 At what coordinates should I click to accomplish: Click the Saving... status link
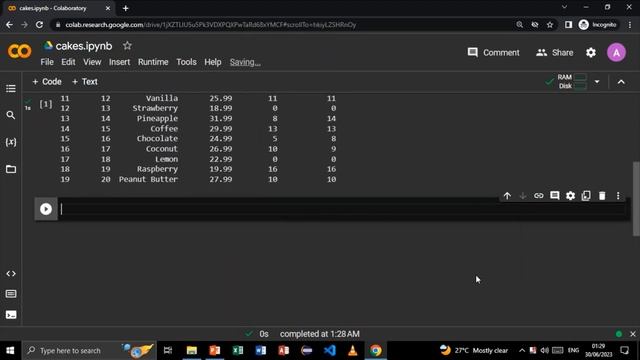coord(245,62)
